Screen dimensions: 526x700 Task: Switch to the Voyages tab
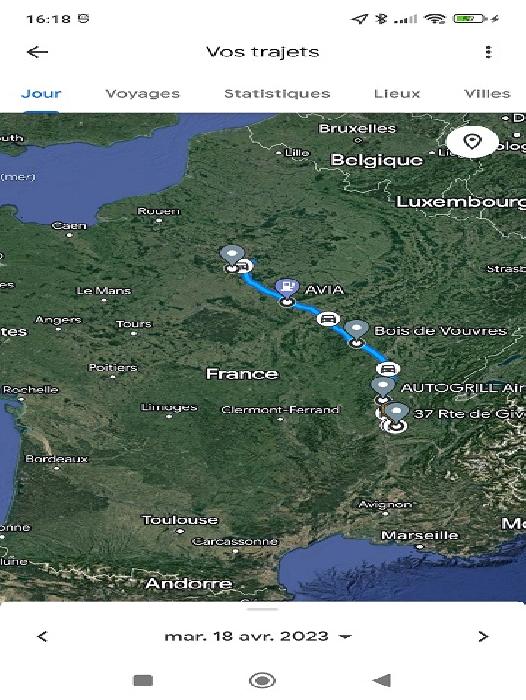(142, 94)
